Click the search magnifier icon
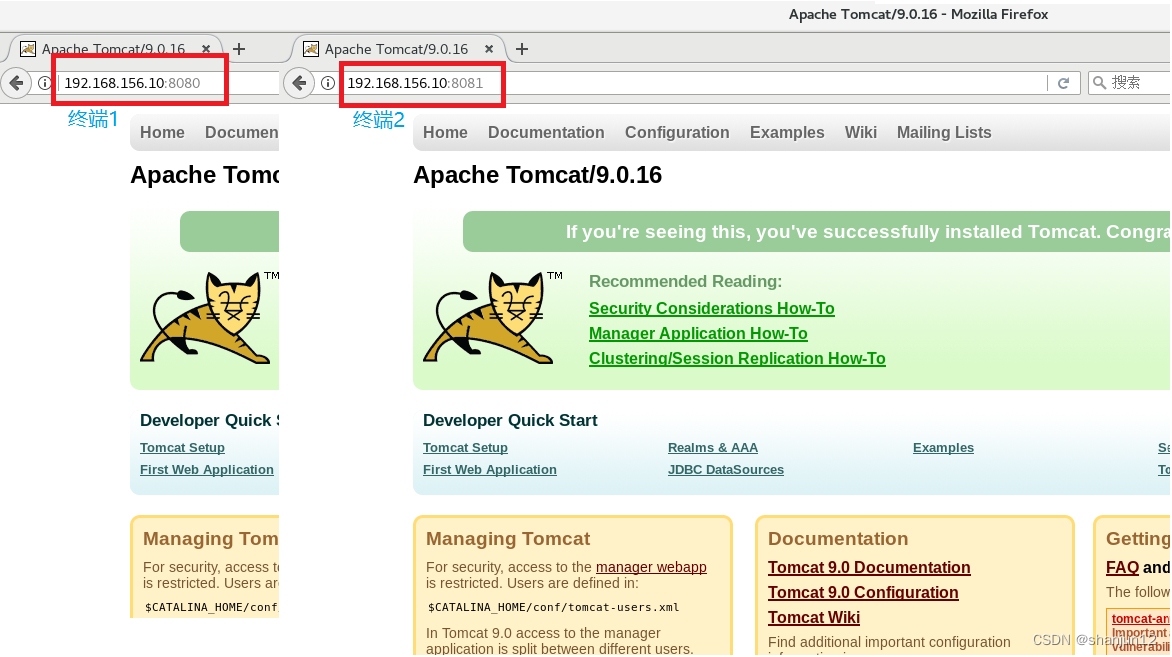The height and width of the screenshot is (657, 1172). [x=1099, y=83]
